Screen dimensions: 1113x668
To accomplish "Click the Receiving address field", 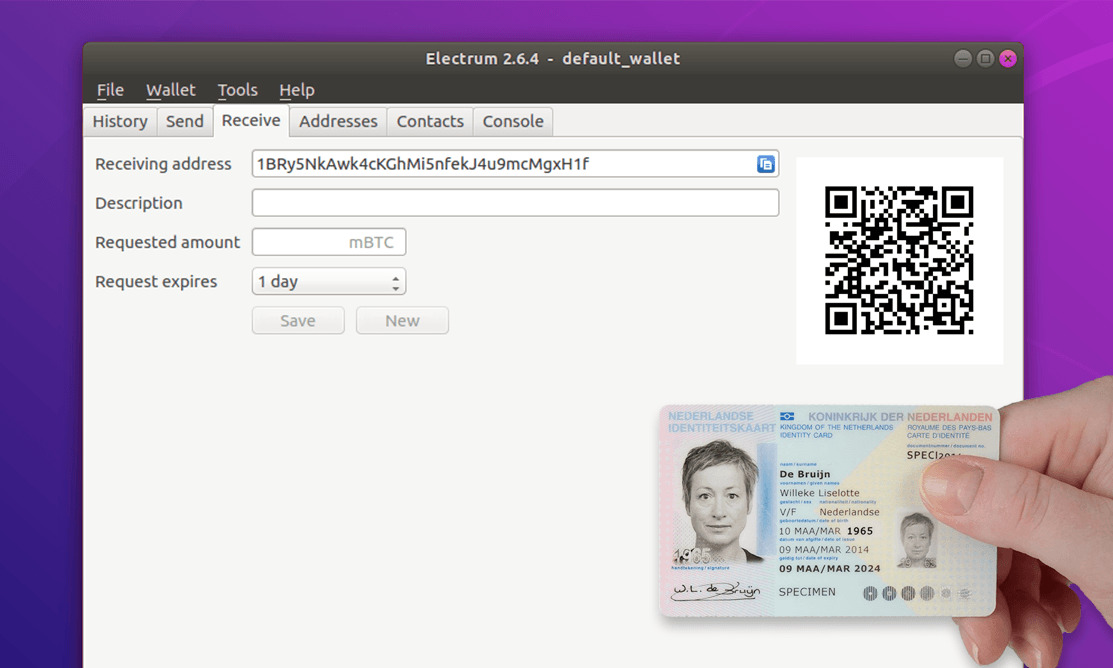I will tap(515, 164).
